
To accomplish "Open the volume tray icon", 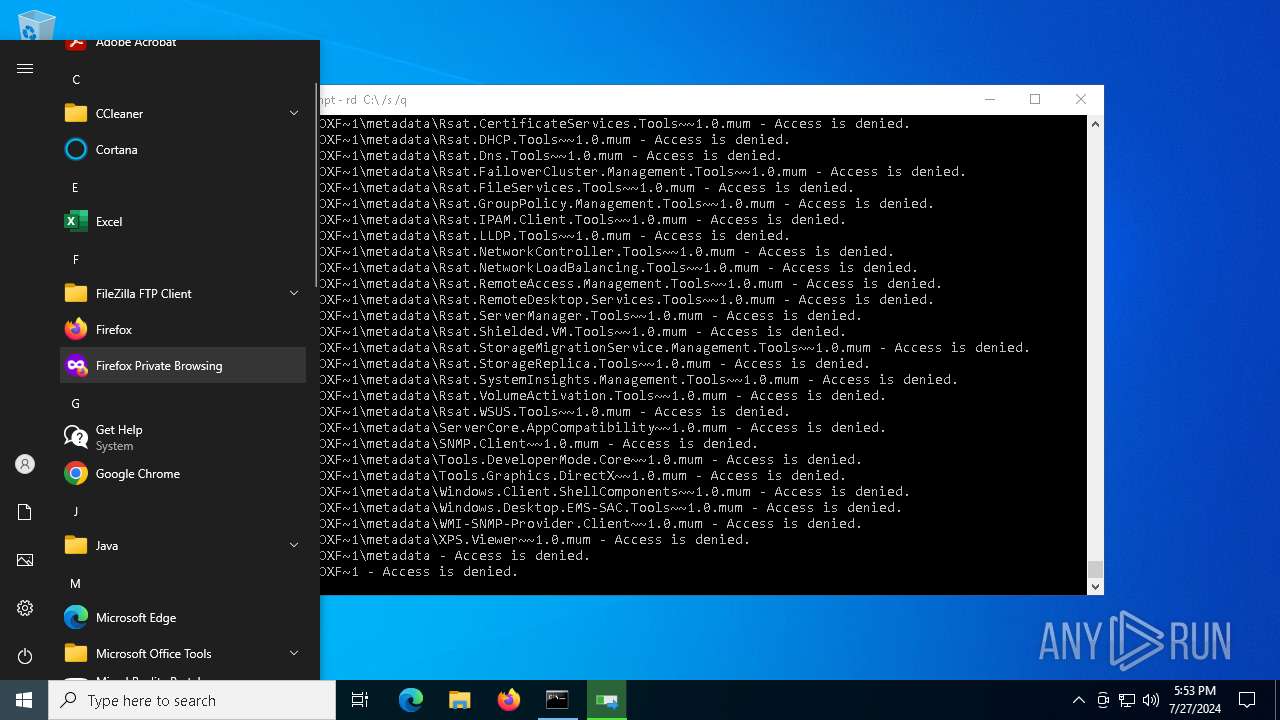I will [x=1151, y=700].
